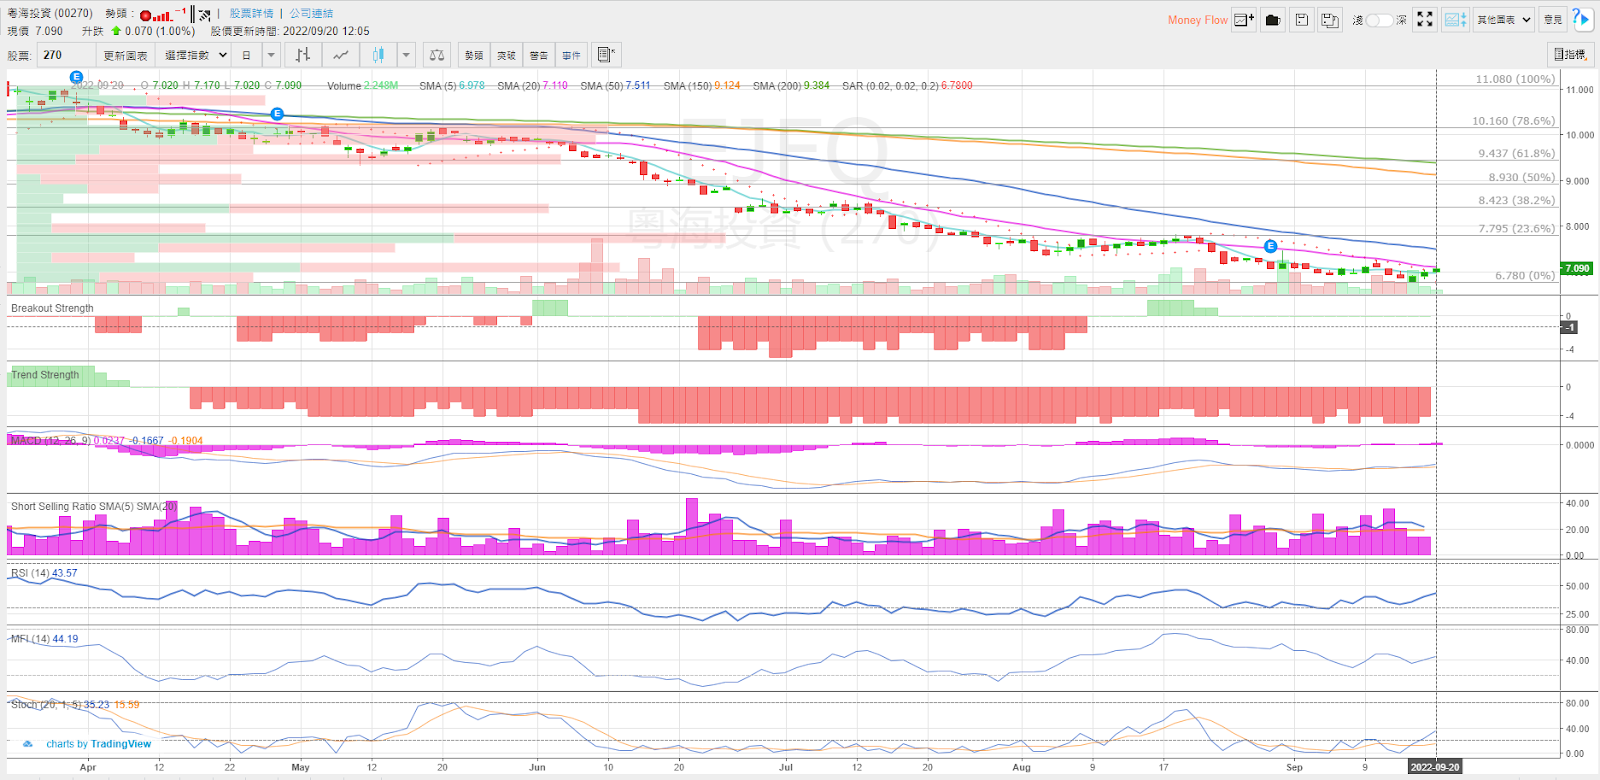This screenshot has height=780, width=1600.
Task: Open the charts by TradingView link
Action: pos(99,744)
